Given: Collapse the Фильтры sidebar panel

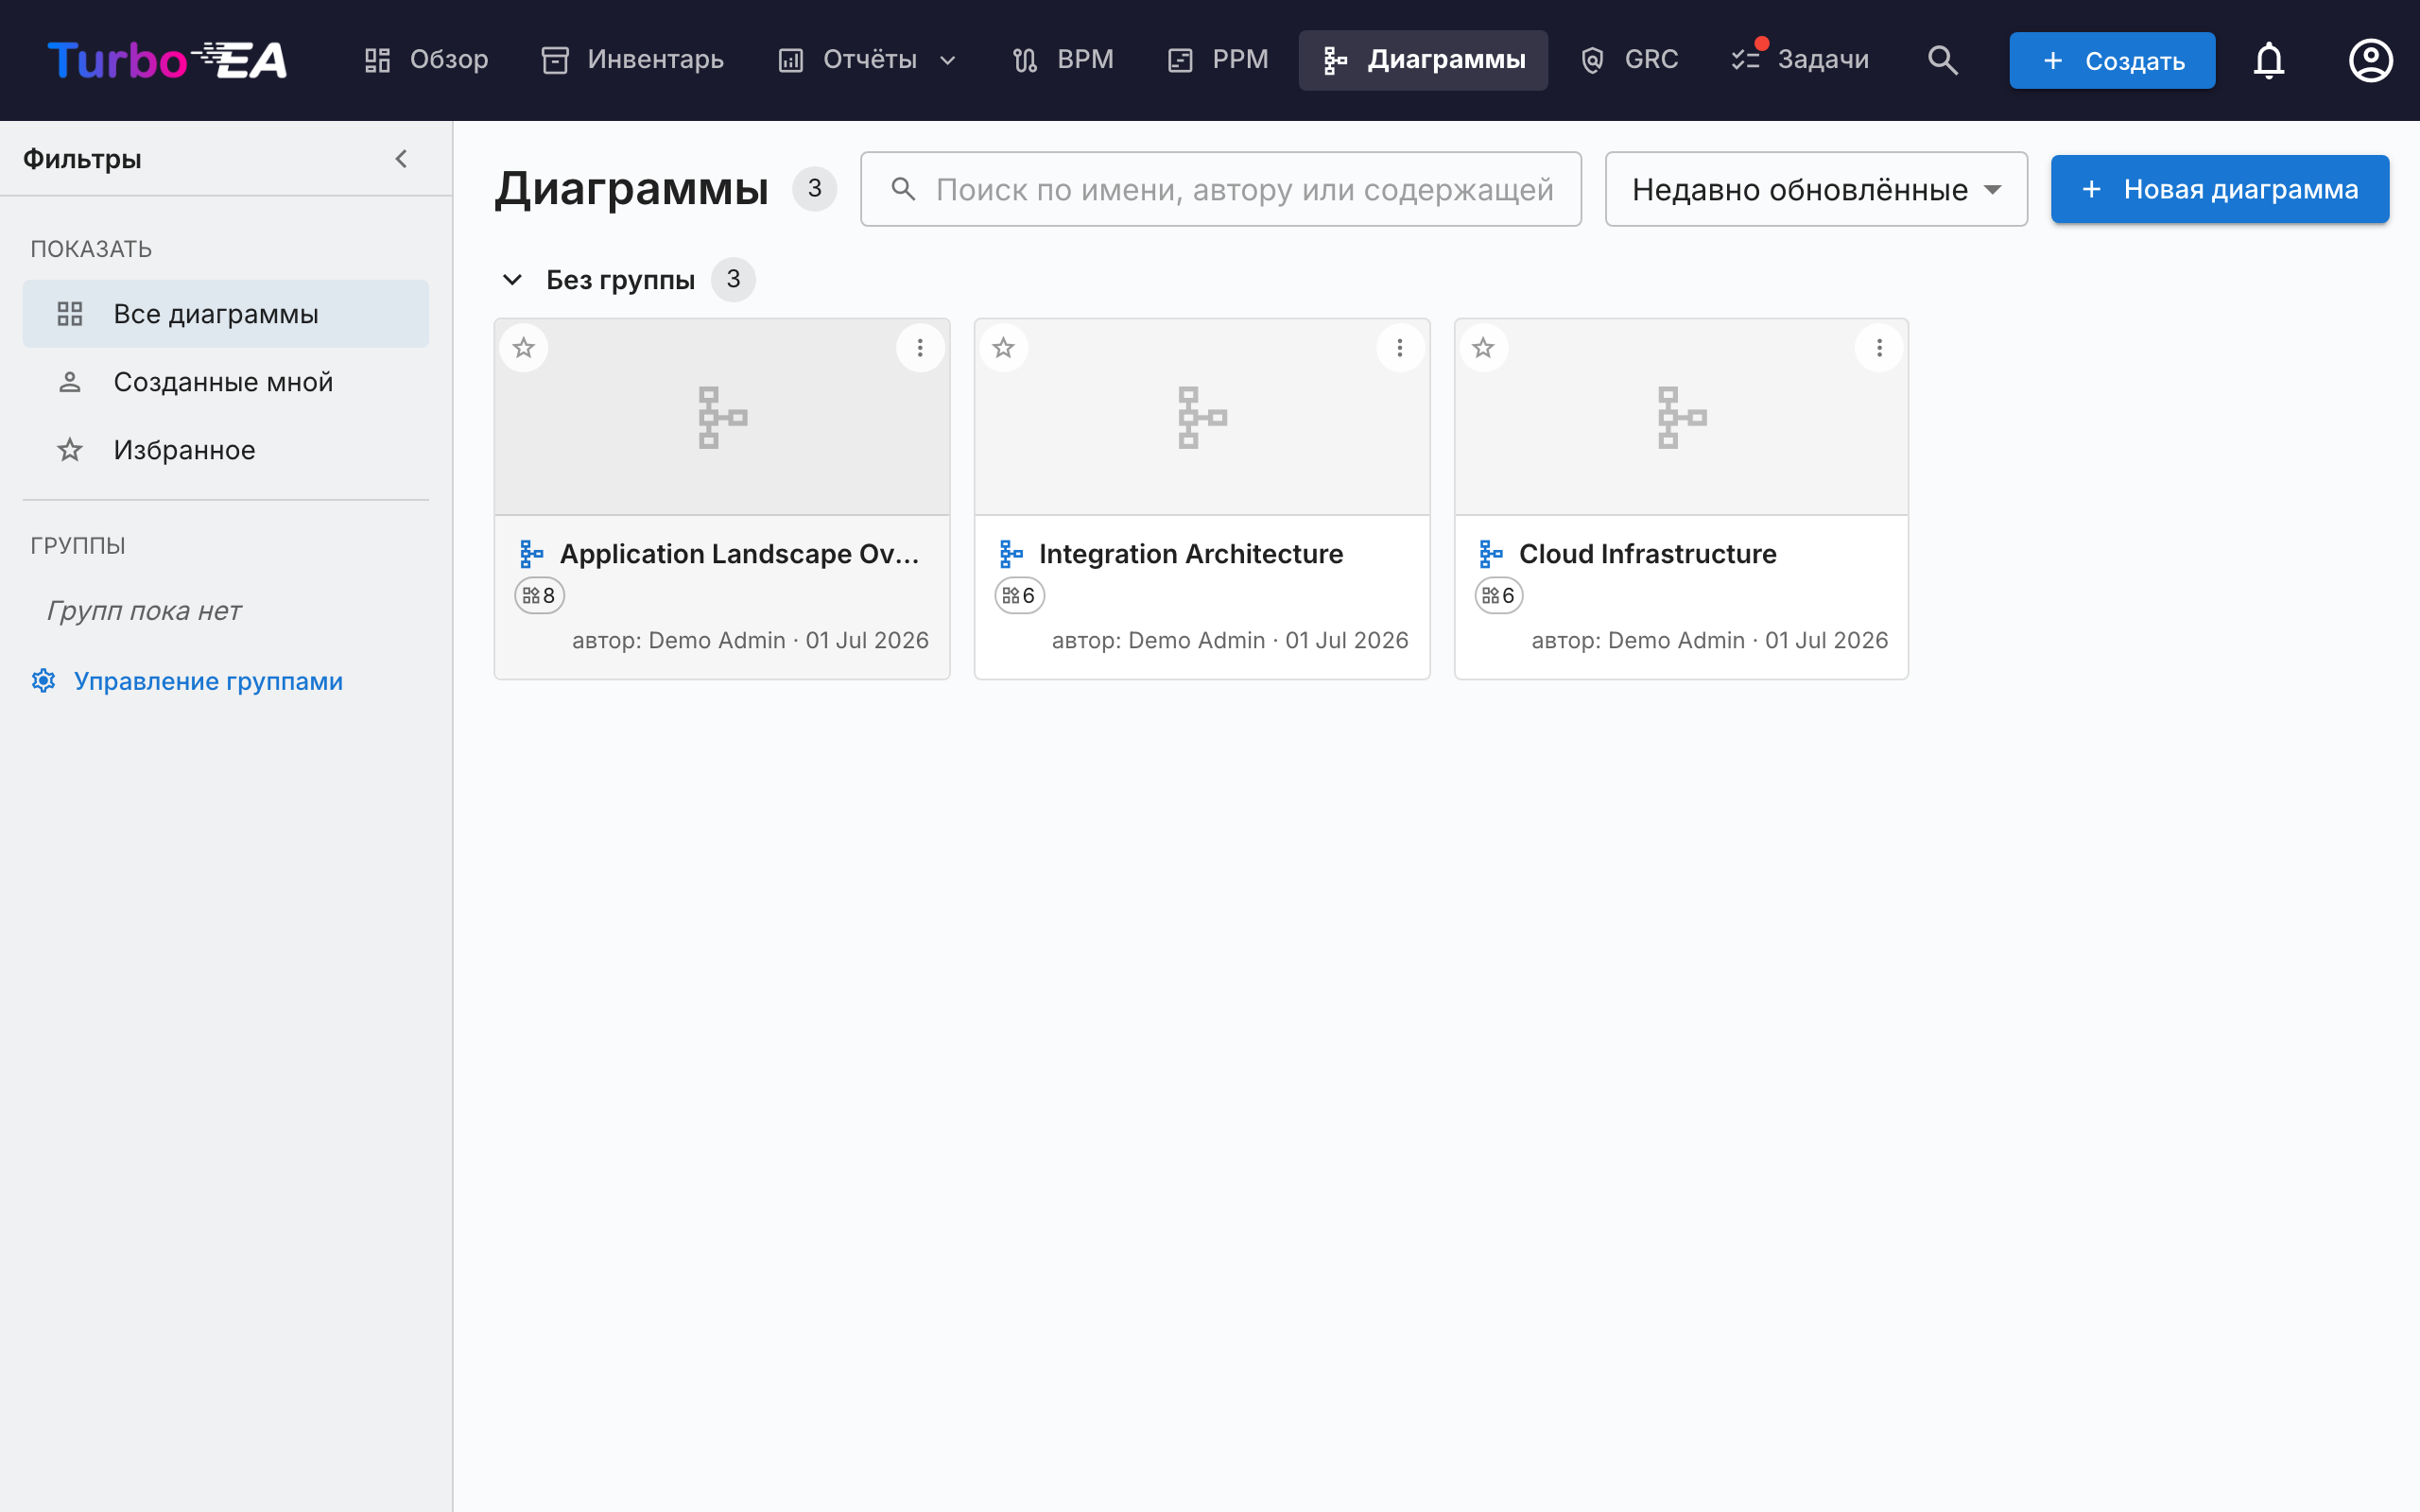Looking at the screenshot, I should (401, 159).
